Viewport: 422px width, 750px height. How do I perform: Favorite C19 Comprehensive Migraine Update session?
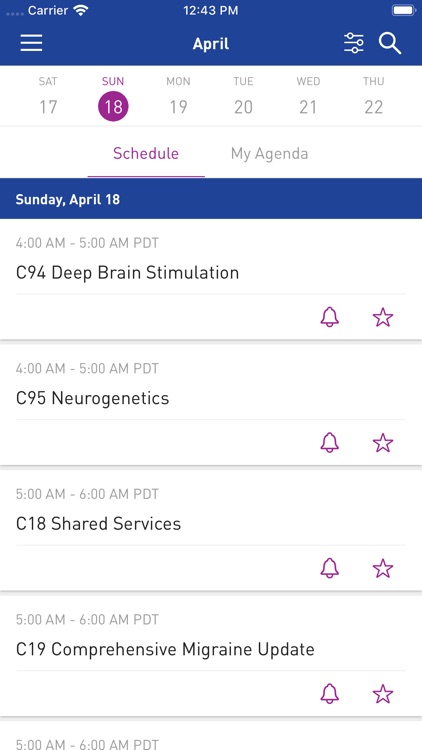[x=383, y=694]
